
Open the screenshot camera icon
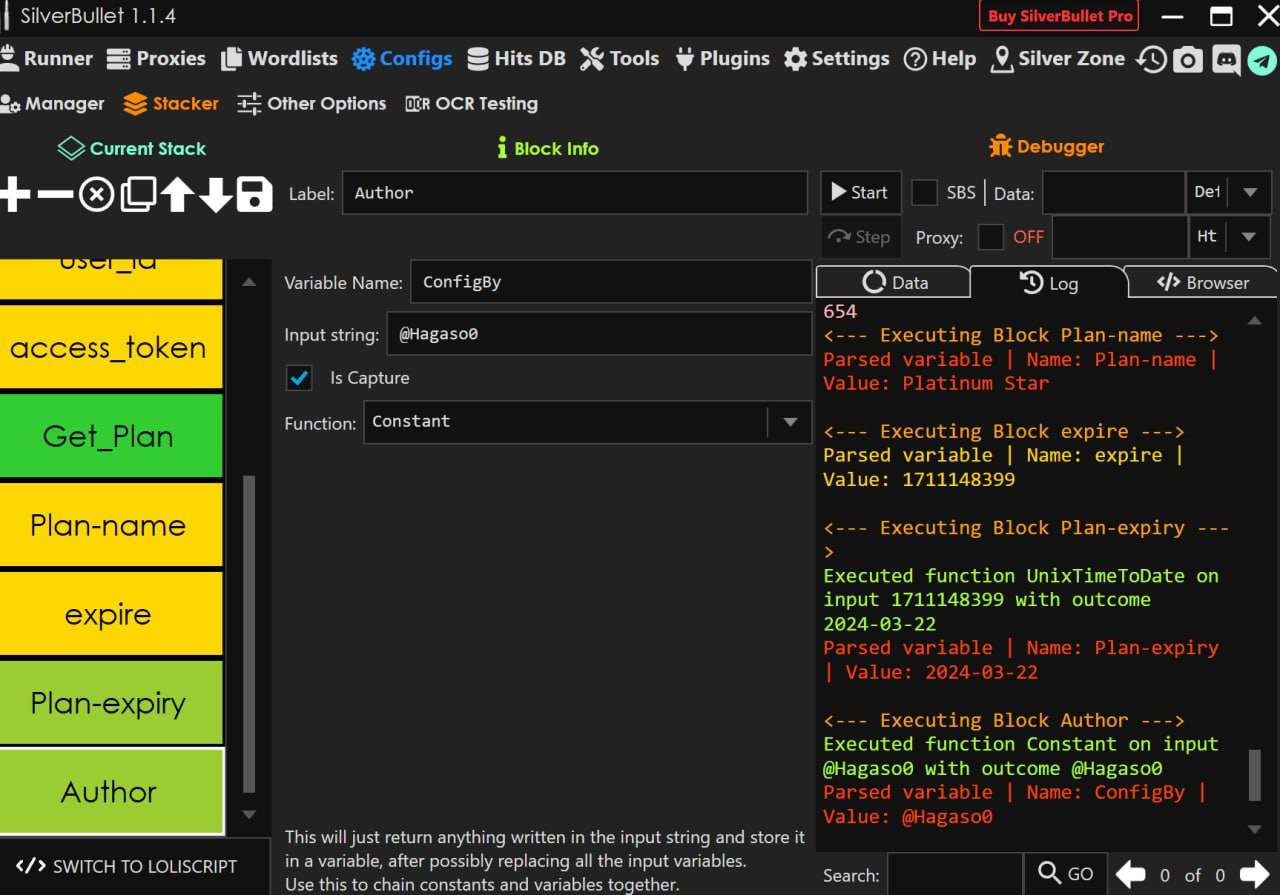coord(1187,60)
